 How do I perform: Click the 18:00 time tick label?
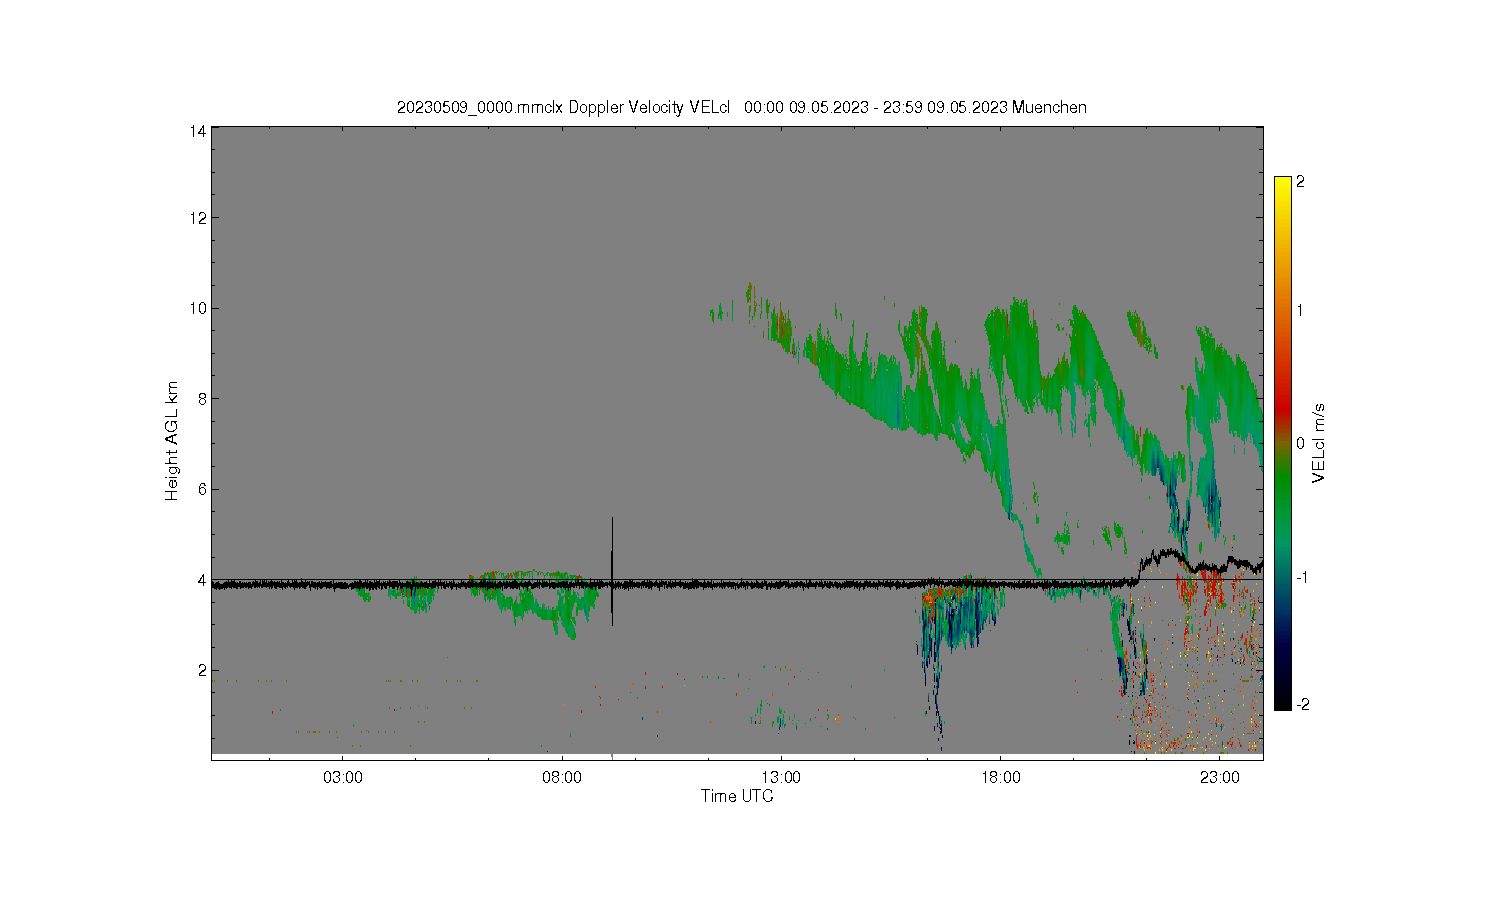(x=1000, y=777)
